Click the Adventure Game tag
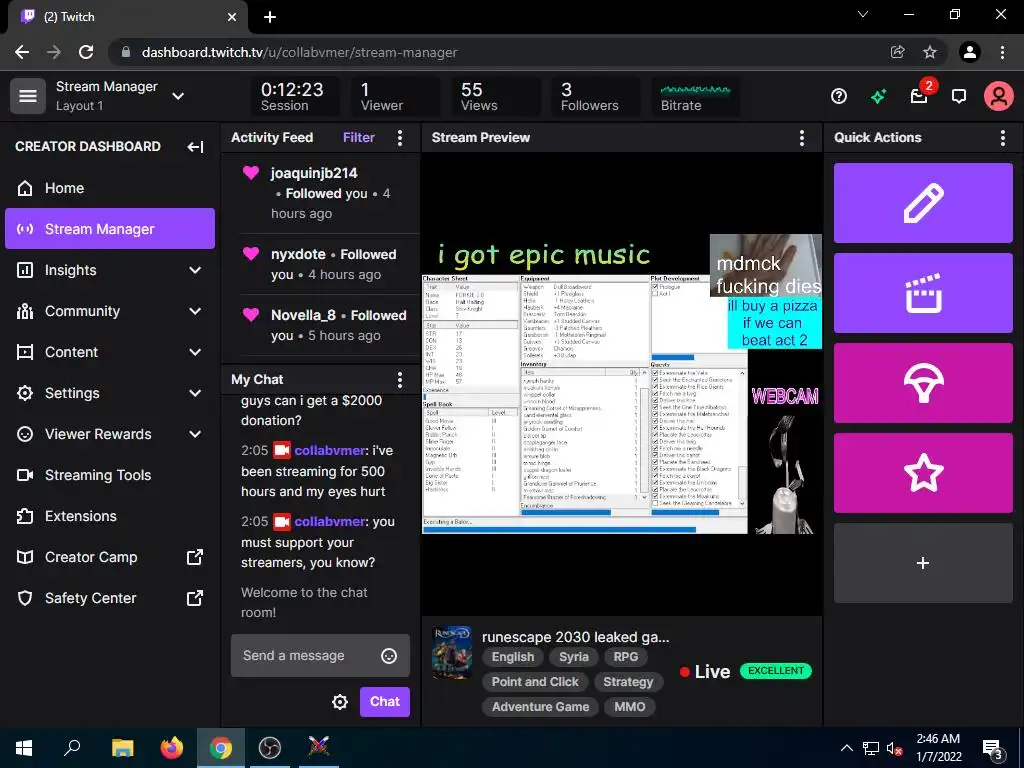Viewport: 1024px width, 768px height. tap(540, 707)
